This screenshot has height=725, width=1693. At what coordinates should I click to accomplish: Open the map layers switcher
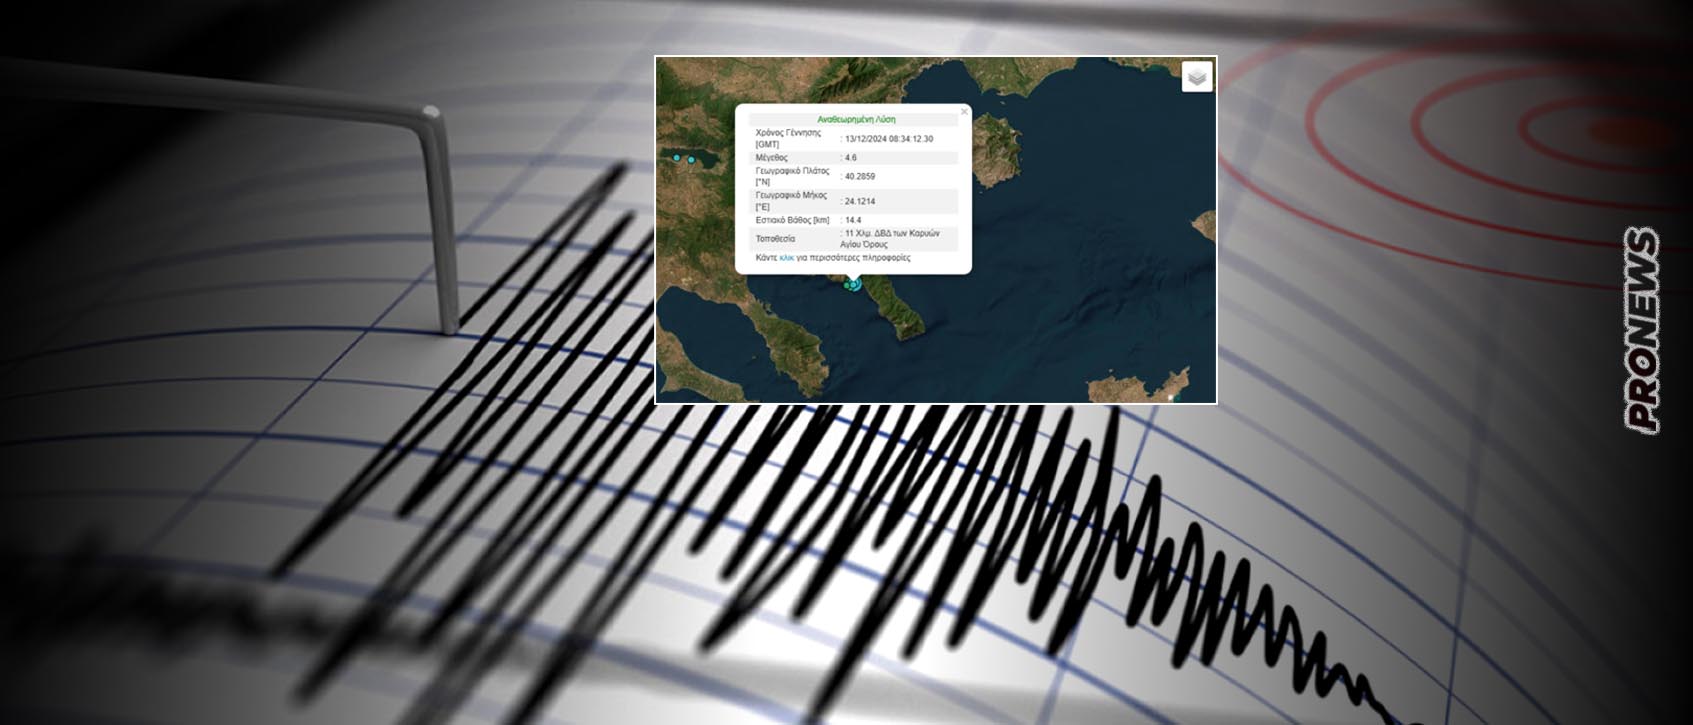pyautogui.click(x=1196, y=77)
